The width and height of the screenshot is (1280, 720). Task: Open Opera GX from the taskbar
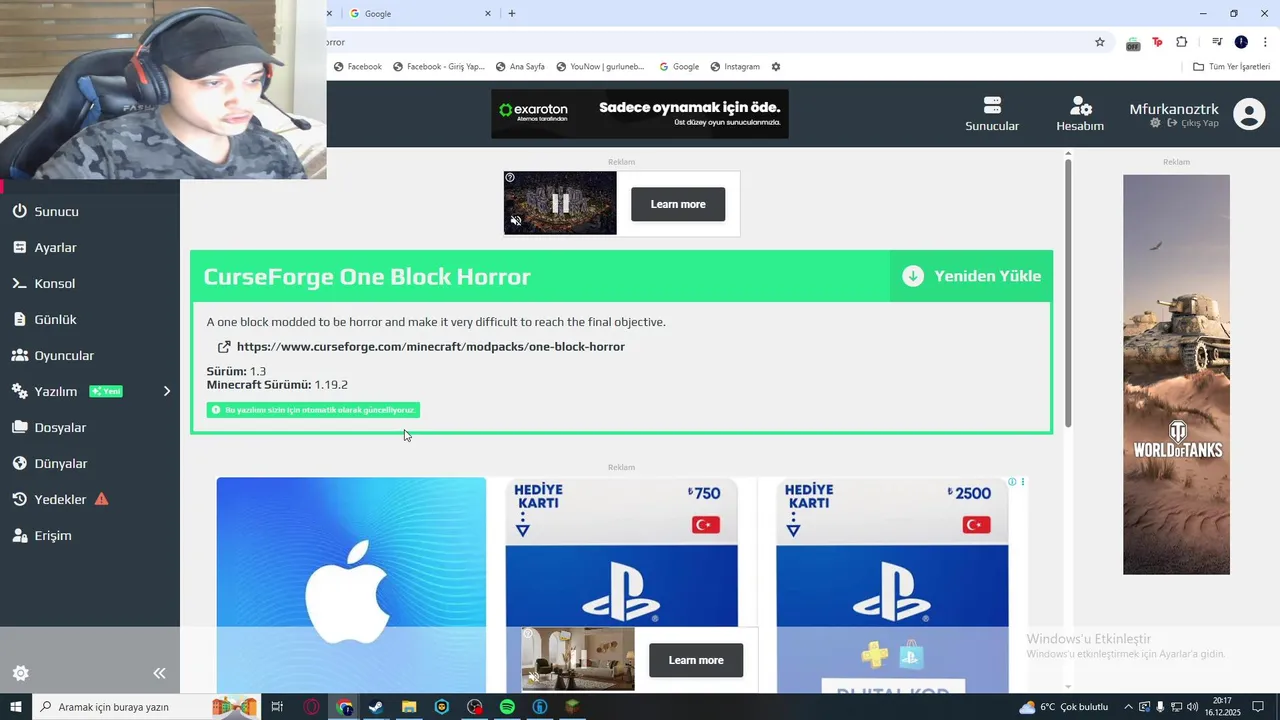(x=312, y=707)
